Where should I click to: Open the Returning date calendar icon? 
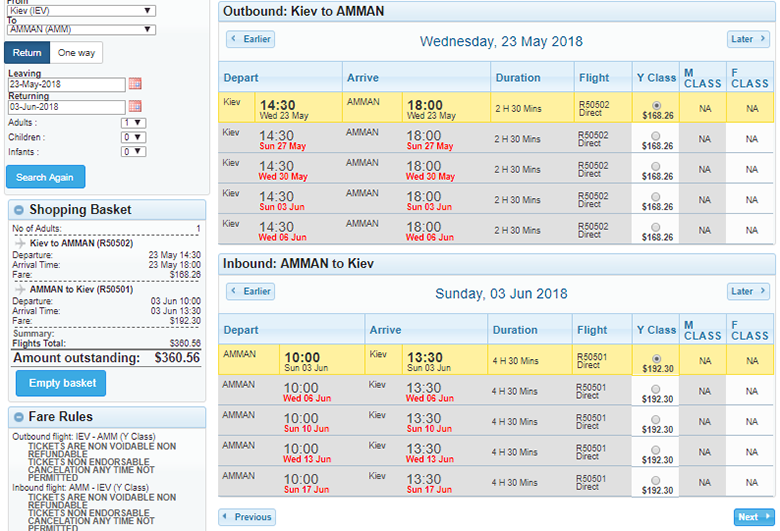135,106
